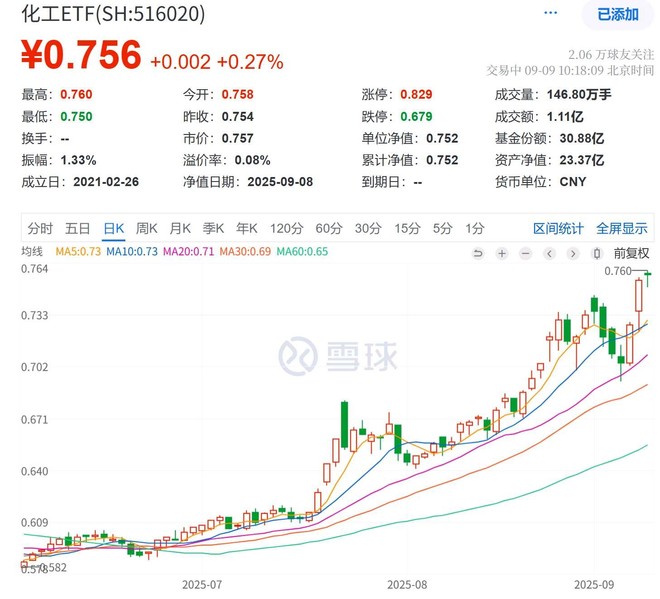Click the candlestick style icon
Screen dimensions: 660x599
(x=596, y=254)
